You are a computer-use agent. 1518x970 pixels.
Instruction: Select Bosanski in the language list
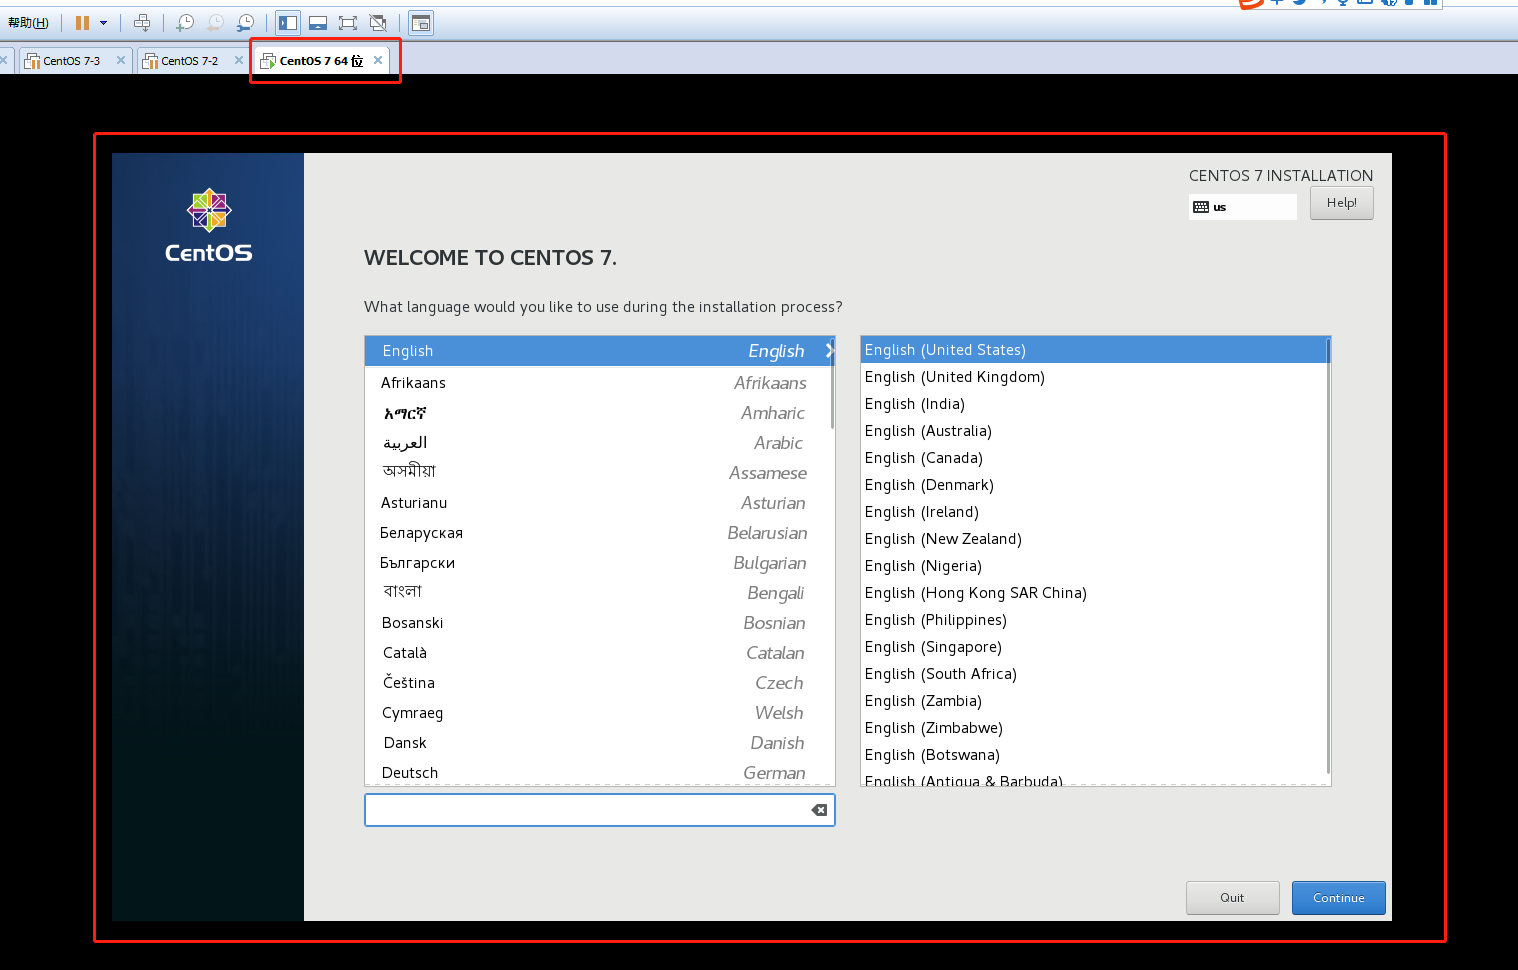[599, 623]
